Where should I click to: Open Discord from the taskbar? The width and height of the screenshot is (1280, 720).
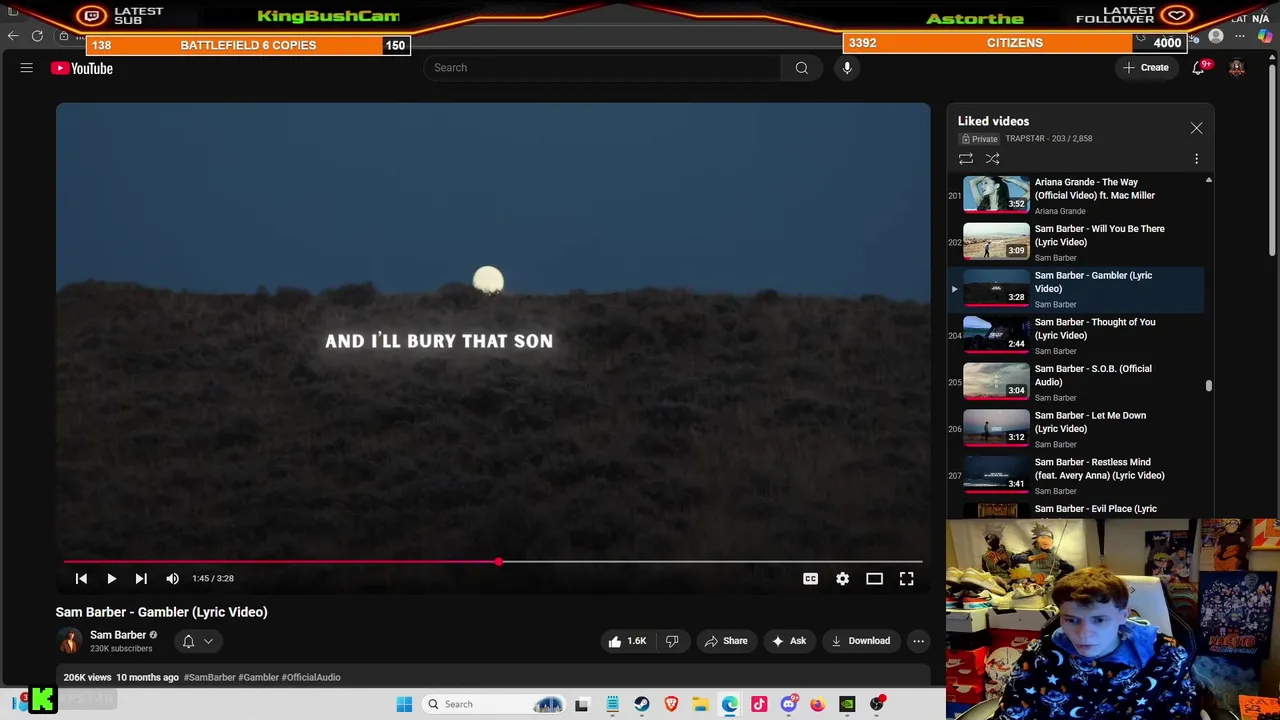pos(788,704)
